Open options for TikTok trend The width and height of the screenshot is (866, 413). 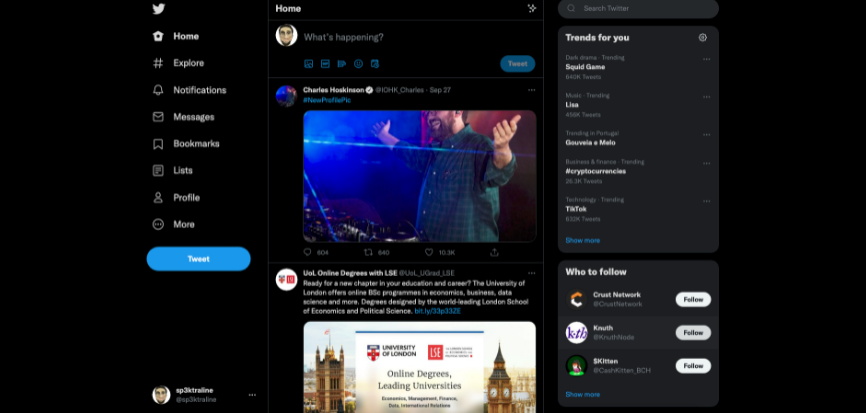706,202
